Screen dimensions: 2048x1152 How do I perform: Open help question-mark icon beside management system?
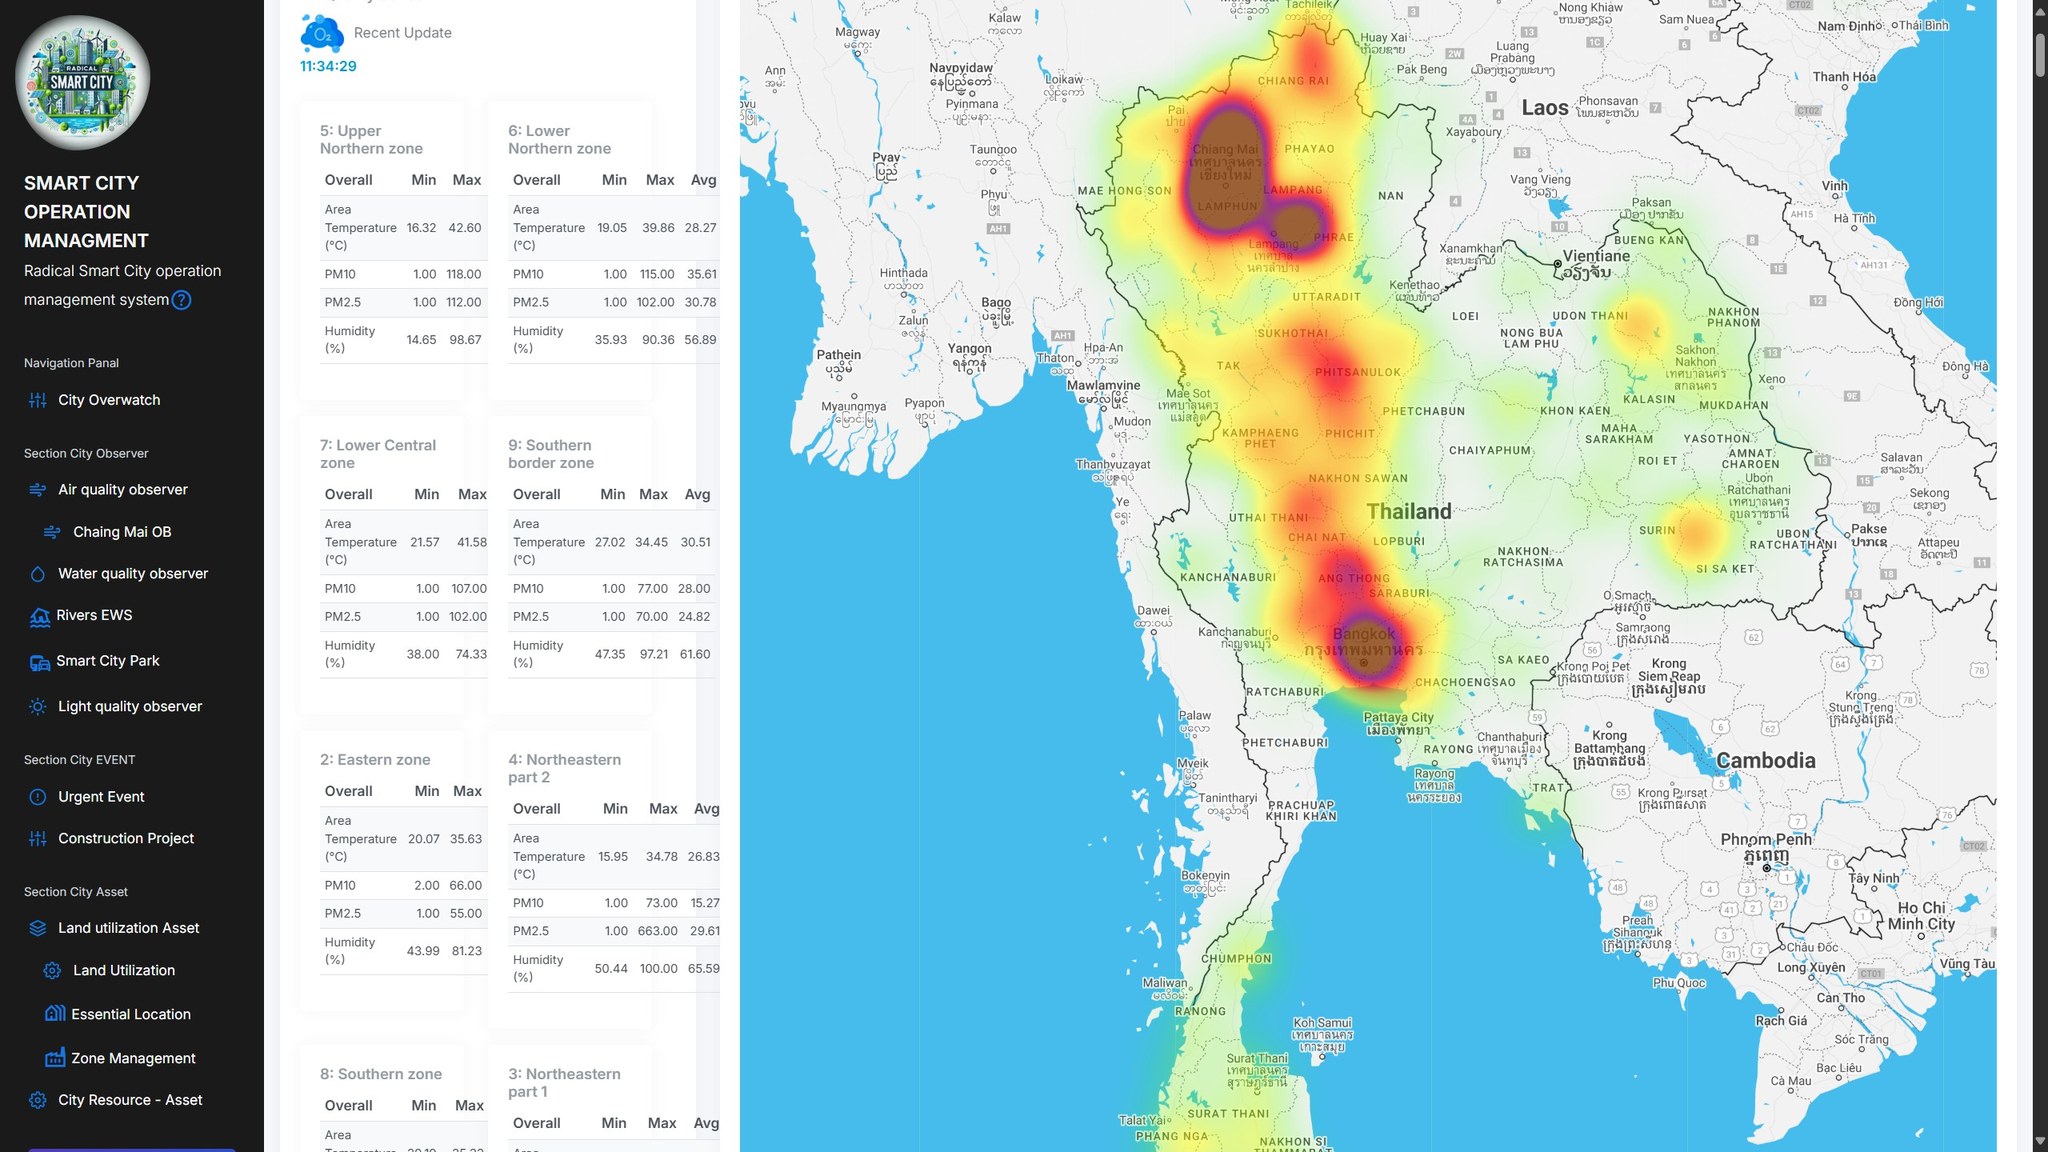(x=181, y=300)
